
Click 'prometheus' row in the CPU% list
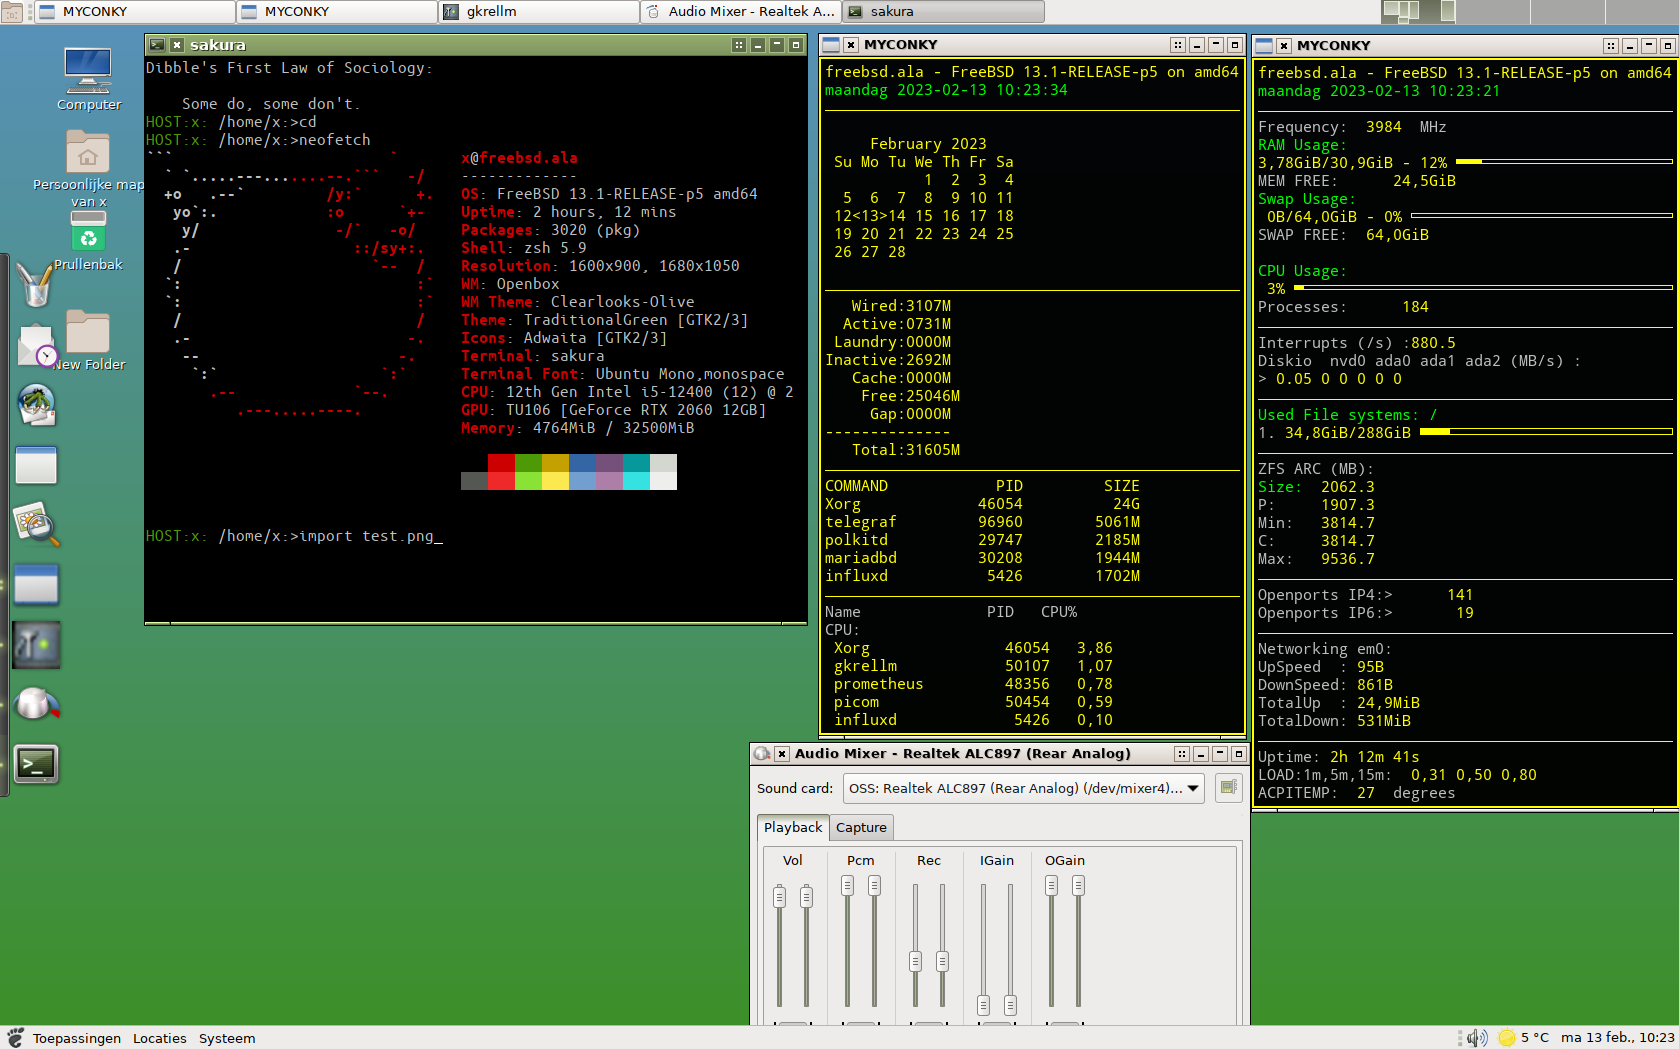coord(973,684)
